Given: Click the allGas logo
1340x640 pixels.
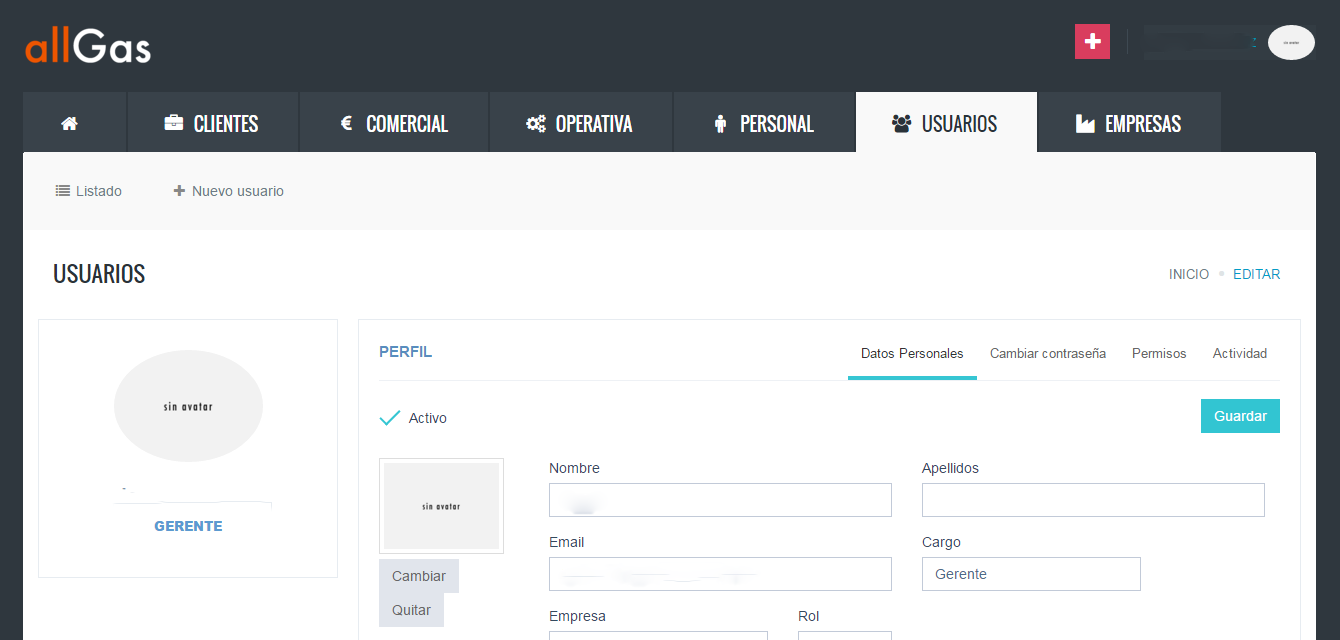Looking at the screenshot, I should (88, 46).
